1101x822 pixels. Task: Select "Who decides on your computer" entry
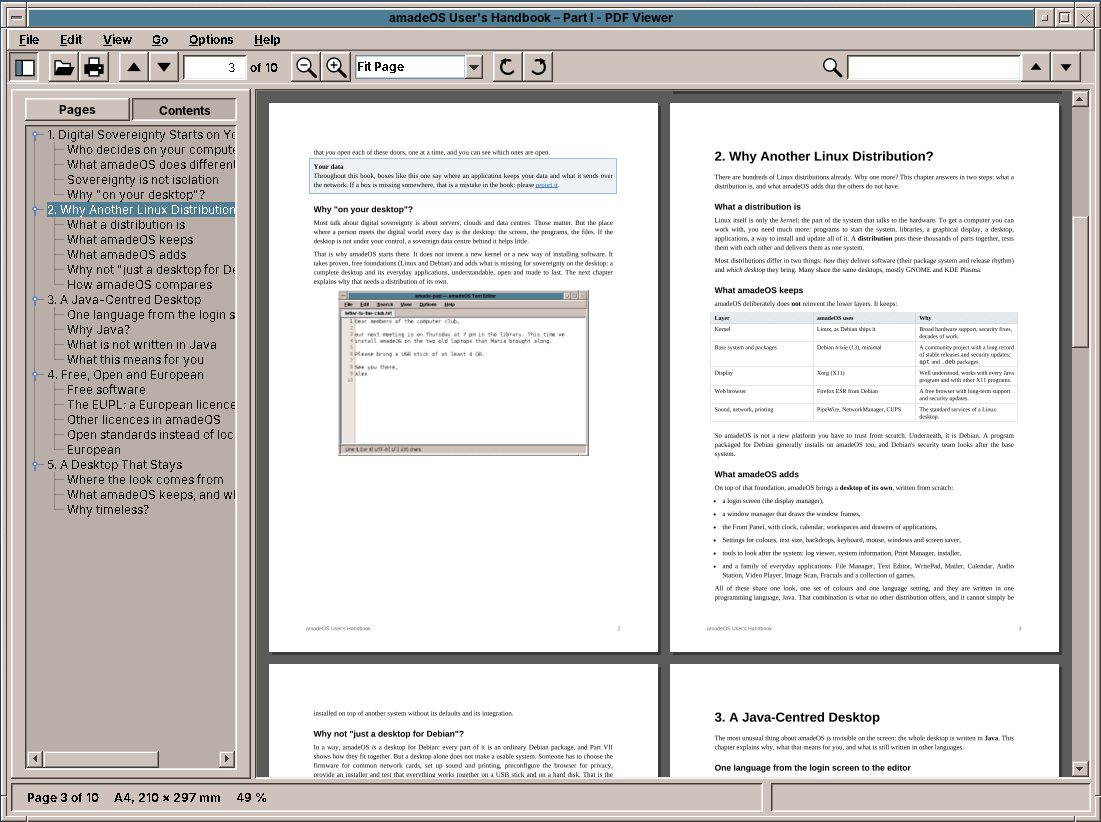151,150
